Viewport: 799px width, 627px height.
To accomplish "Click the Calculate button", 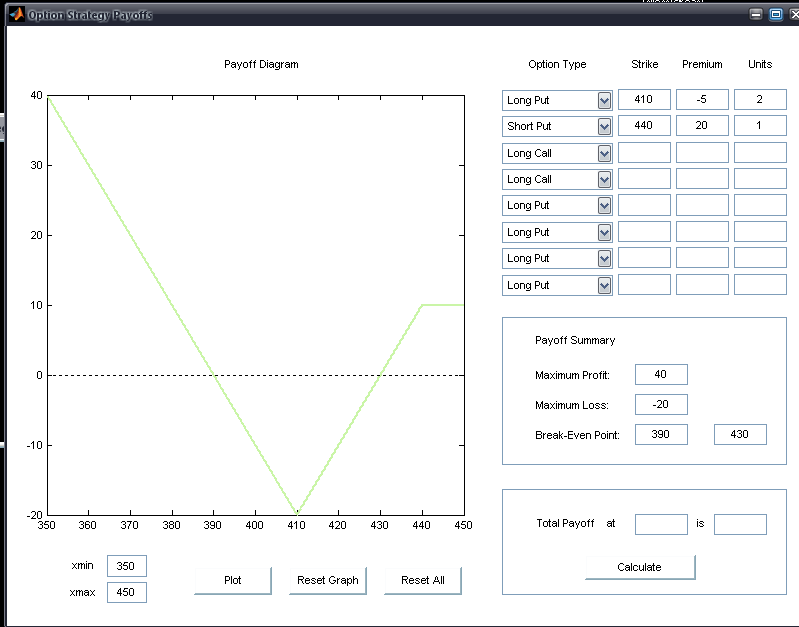I will (x=640, y=567).
